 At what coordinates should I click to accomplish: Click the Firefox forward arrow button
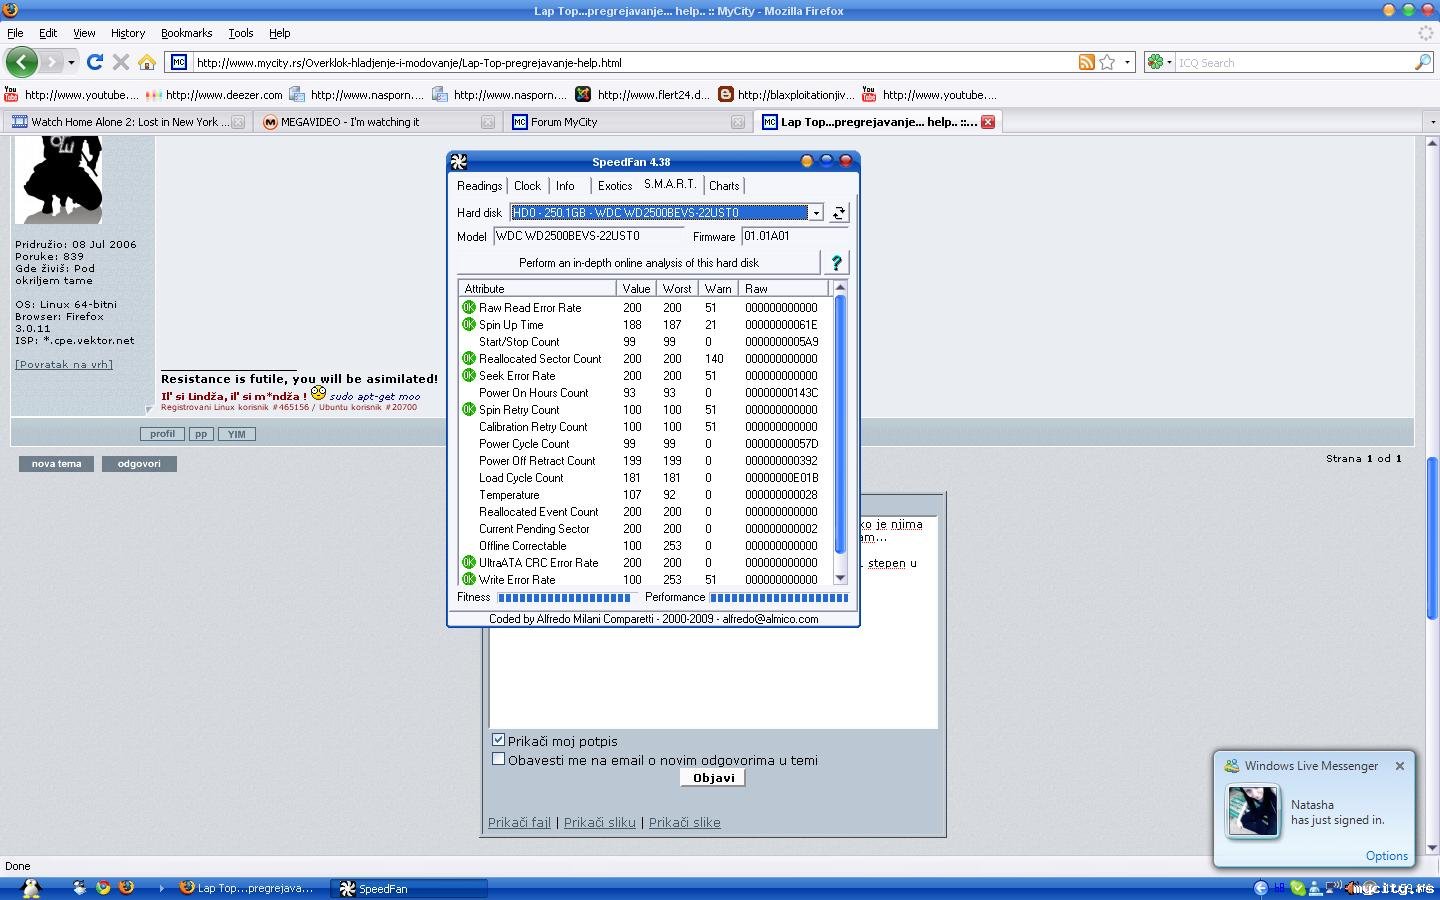[51, 62]
